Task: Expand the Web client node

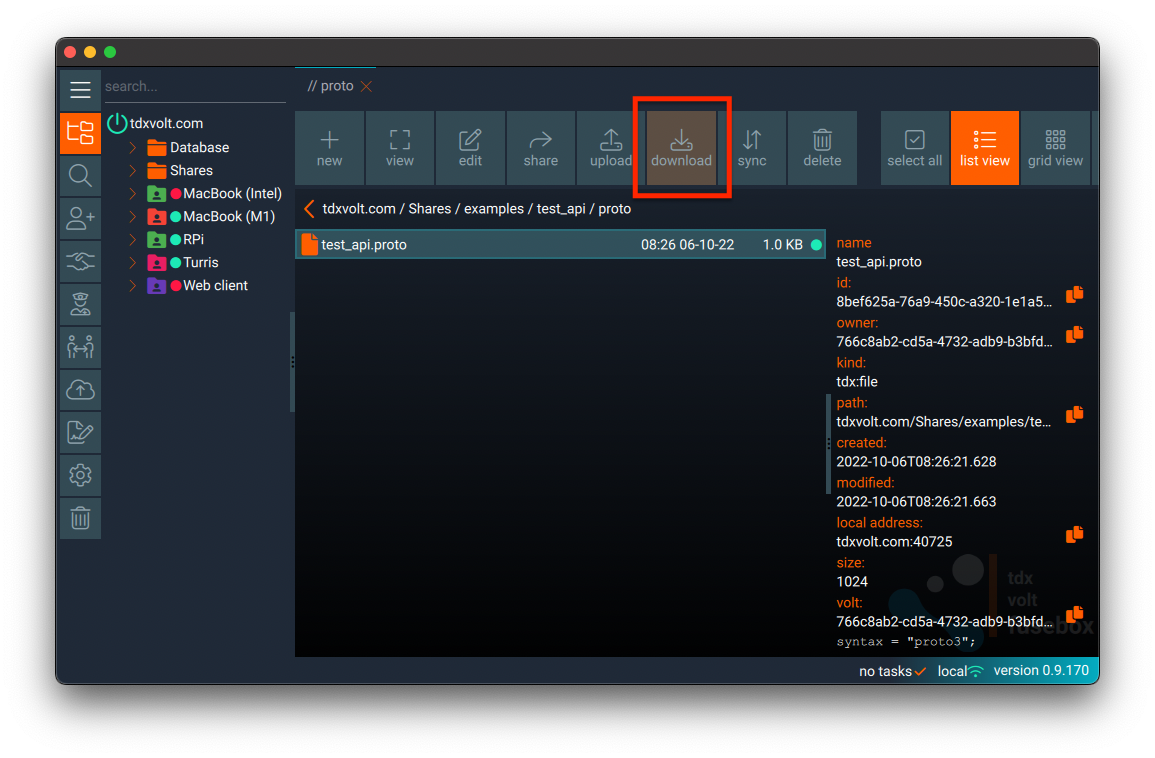Action: pyautogui.click(x=133, y=285)
